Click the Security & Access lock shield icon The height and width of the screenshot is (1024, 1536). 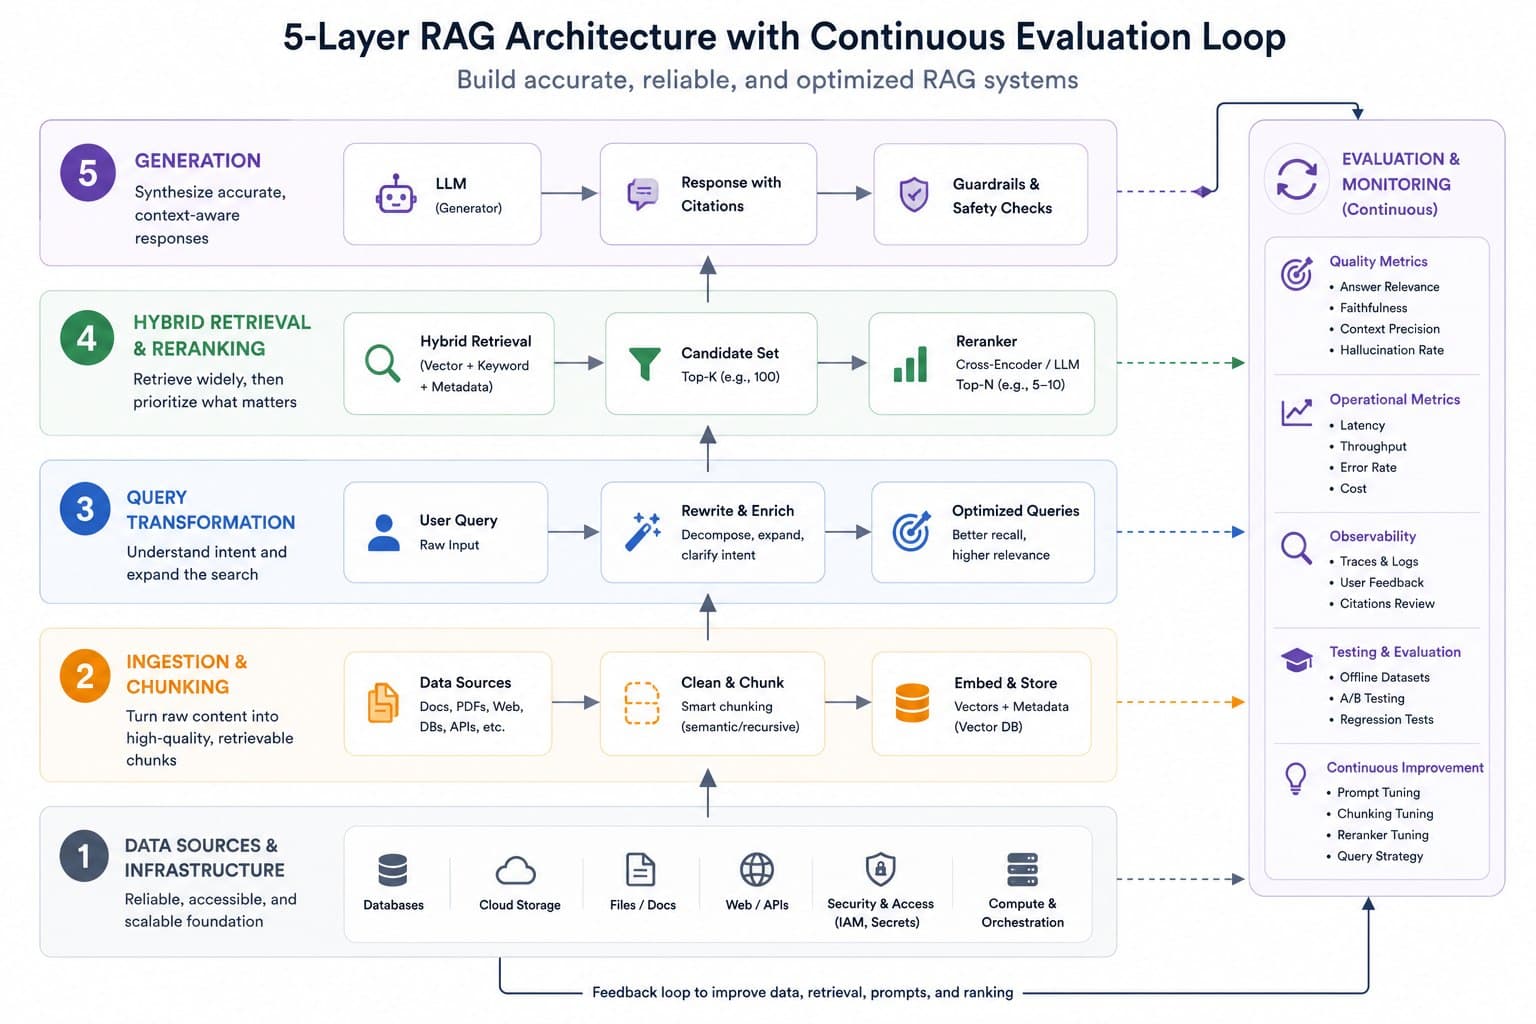point(880,868)
